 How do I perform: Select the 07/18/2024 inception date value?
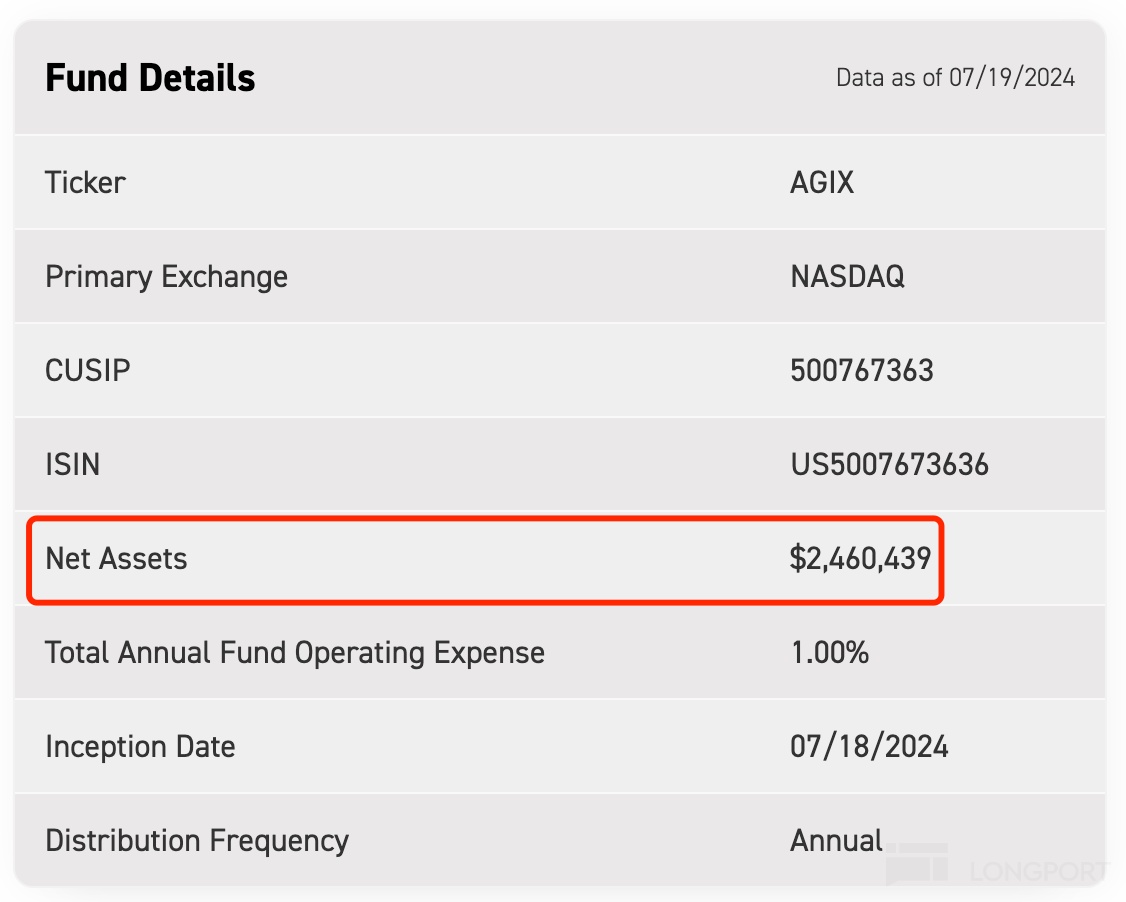(869, 747)
